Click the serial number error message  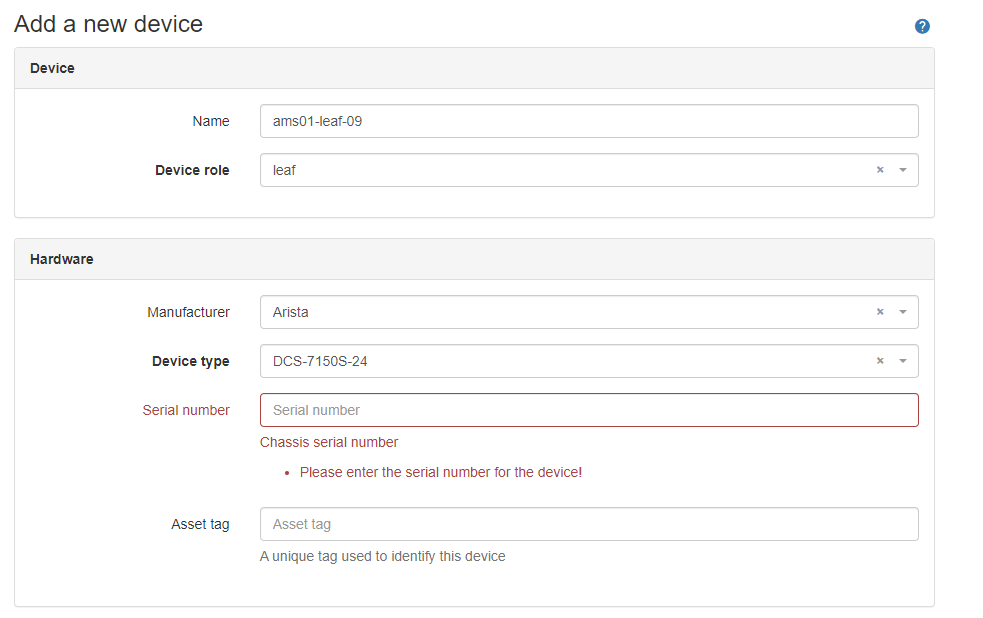pos(441,472)
